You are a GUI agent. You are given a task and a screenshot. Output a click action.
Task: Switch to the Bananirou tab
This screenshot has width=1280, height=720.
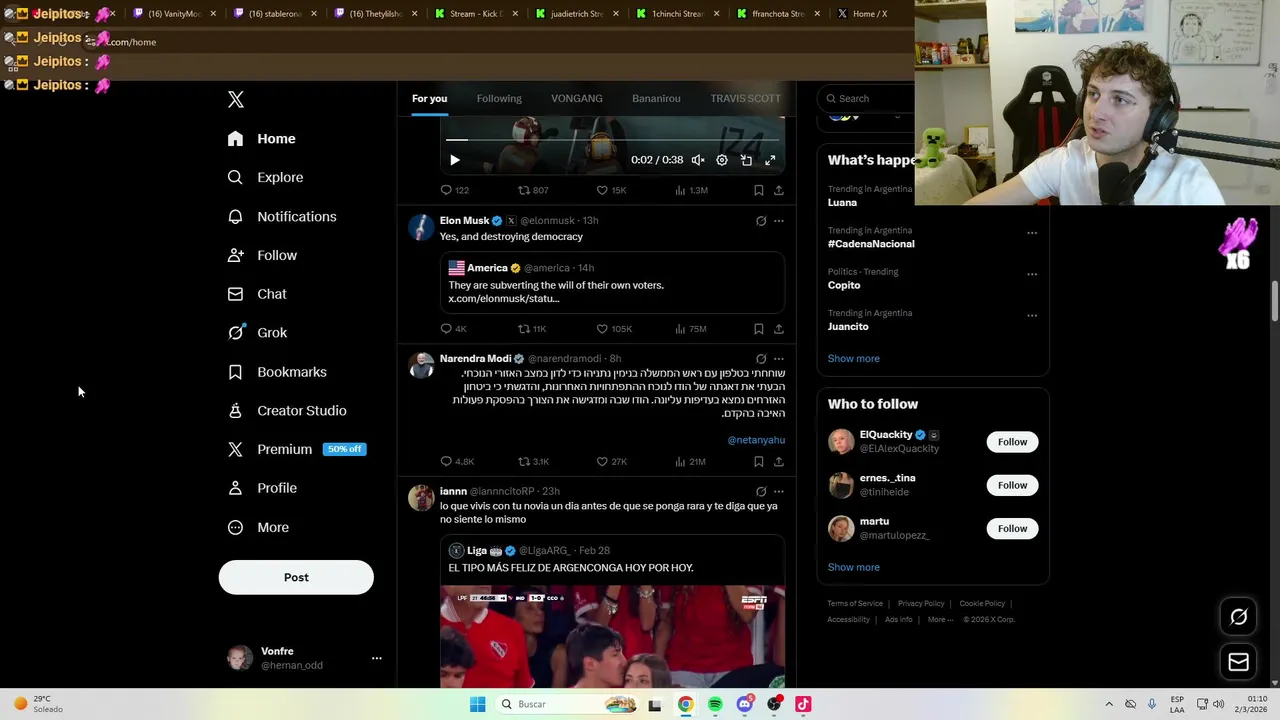(x=656, y=99)
